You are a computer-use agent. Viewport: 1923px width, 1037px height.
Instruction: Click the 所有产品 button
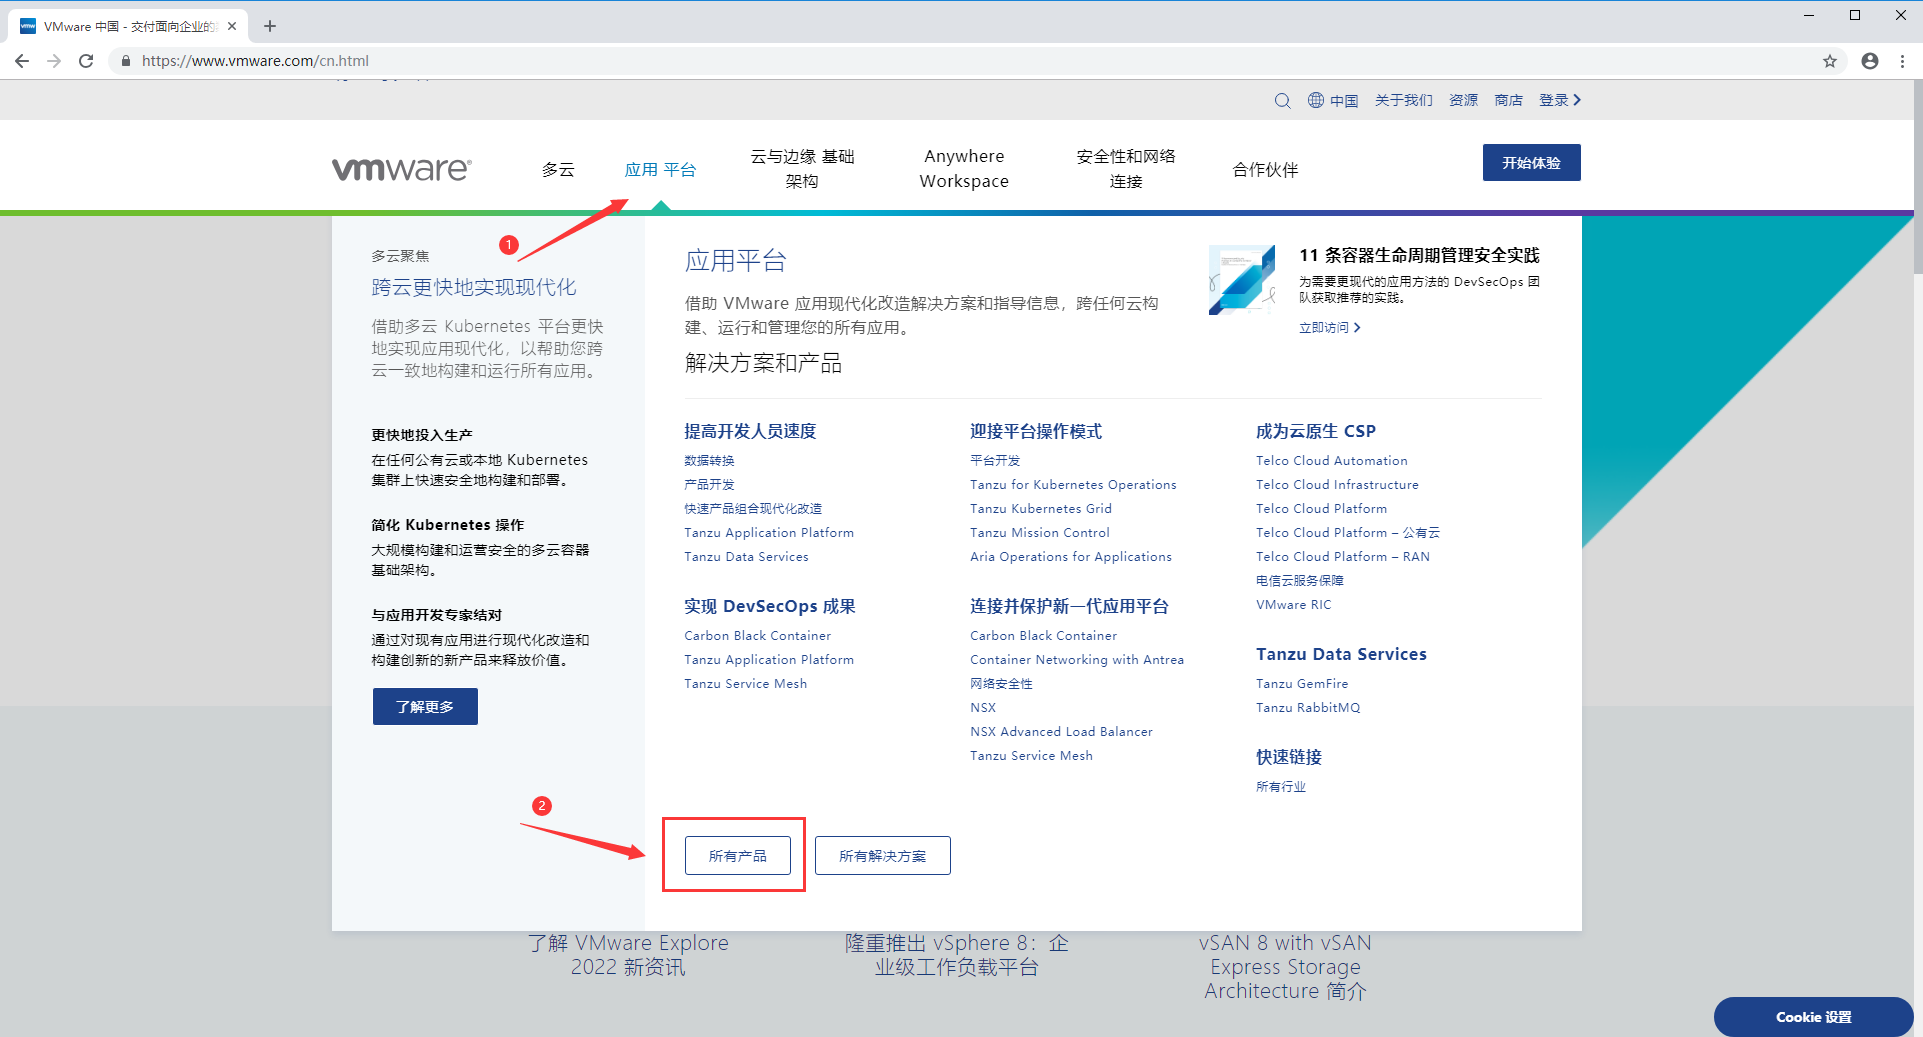point(738,856)
